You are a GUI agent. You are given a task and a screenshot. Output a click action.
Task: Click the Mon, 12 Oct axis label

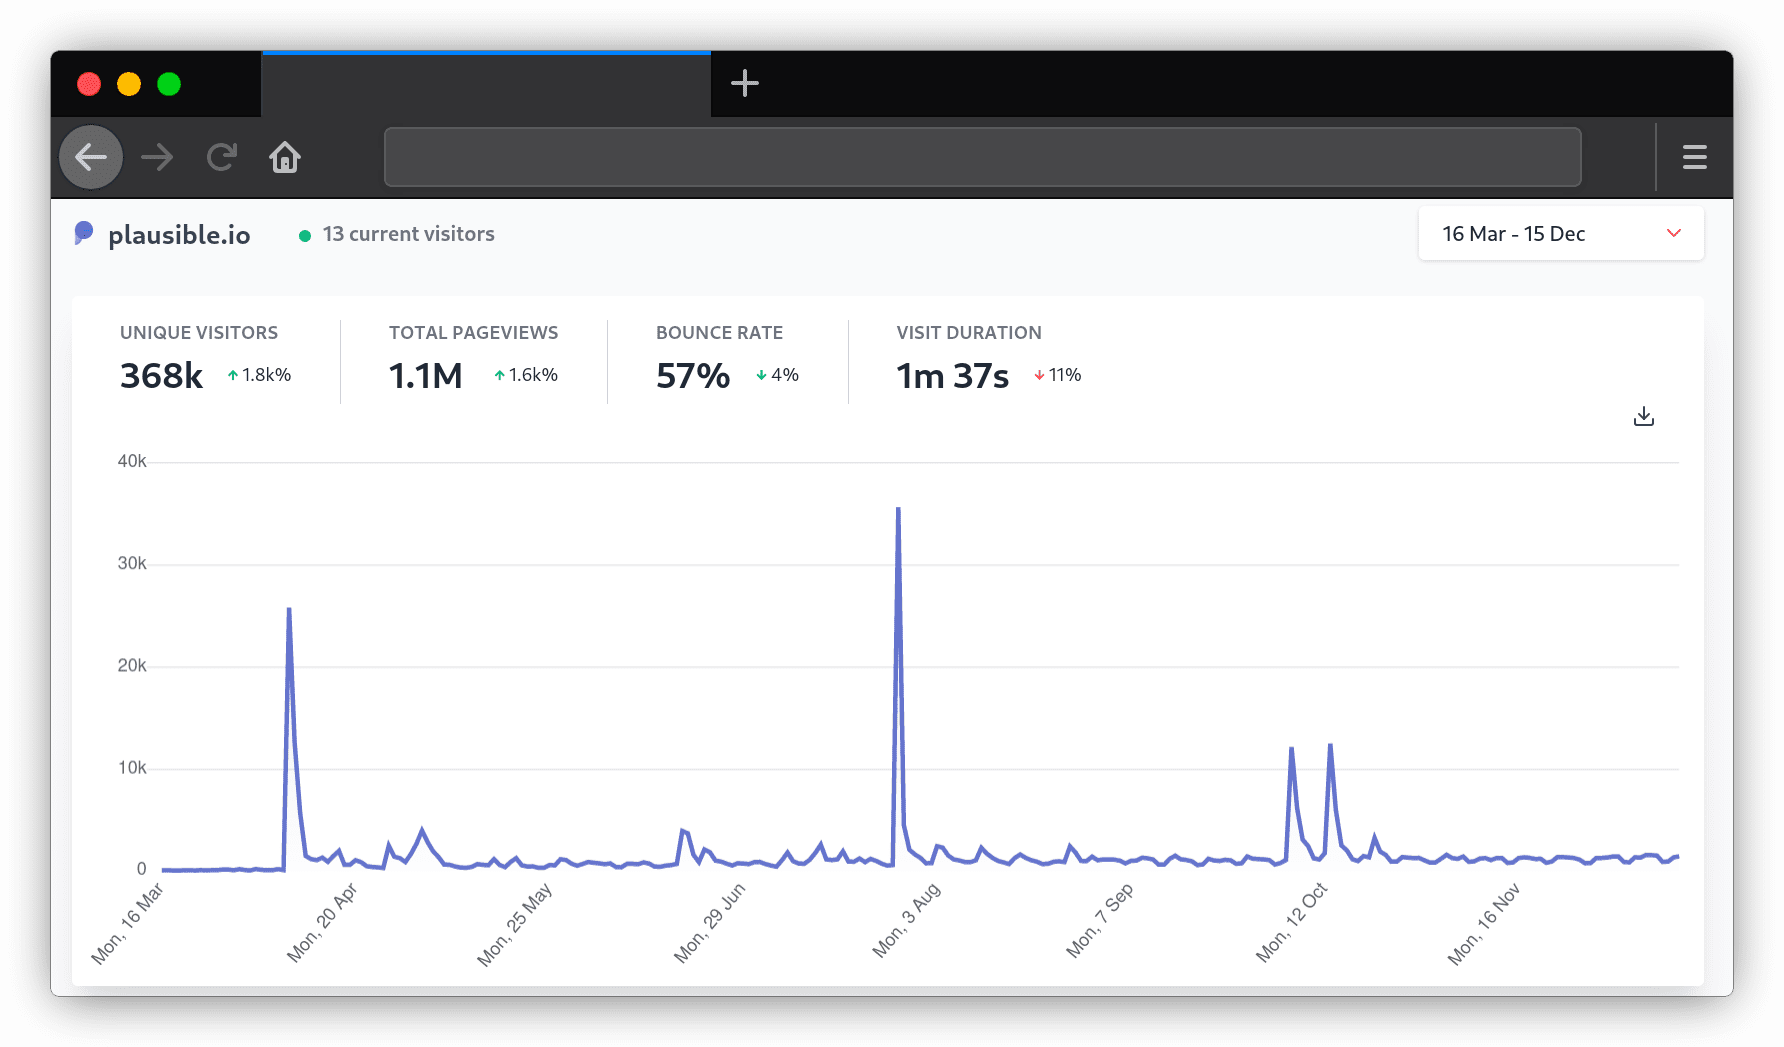[1292, 923]
